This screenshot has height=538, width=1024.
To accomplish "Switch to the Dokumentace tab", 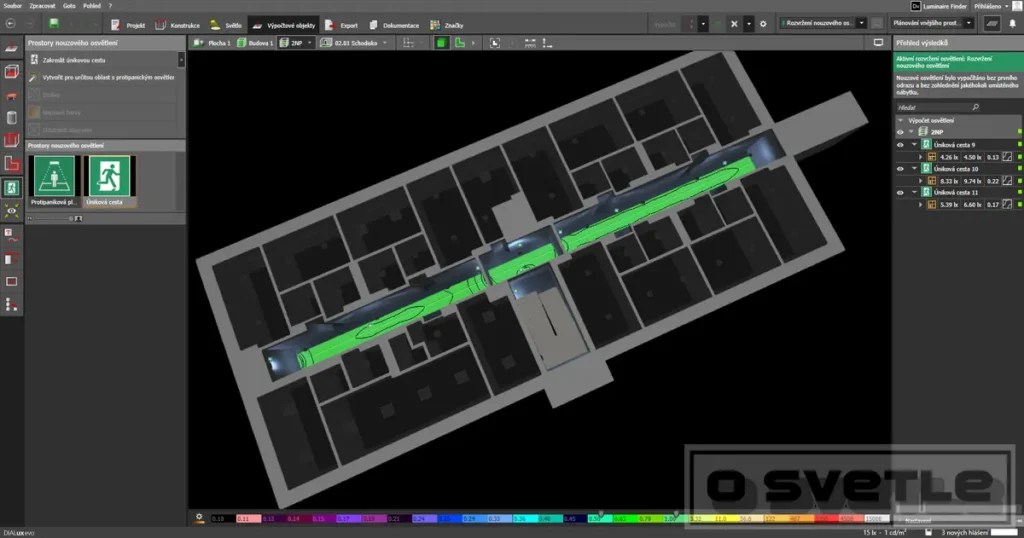I will (394, 25).
